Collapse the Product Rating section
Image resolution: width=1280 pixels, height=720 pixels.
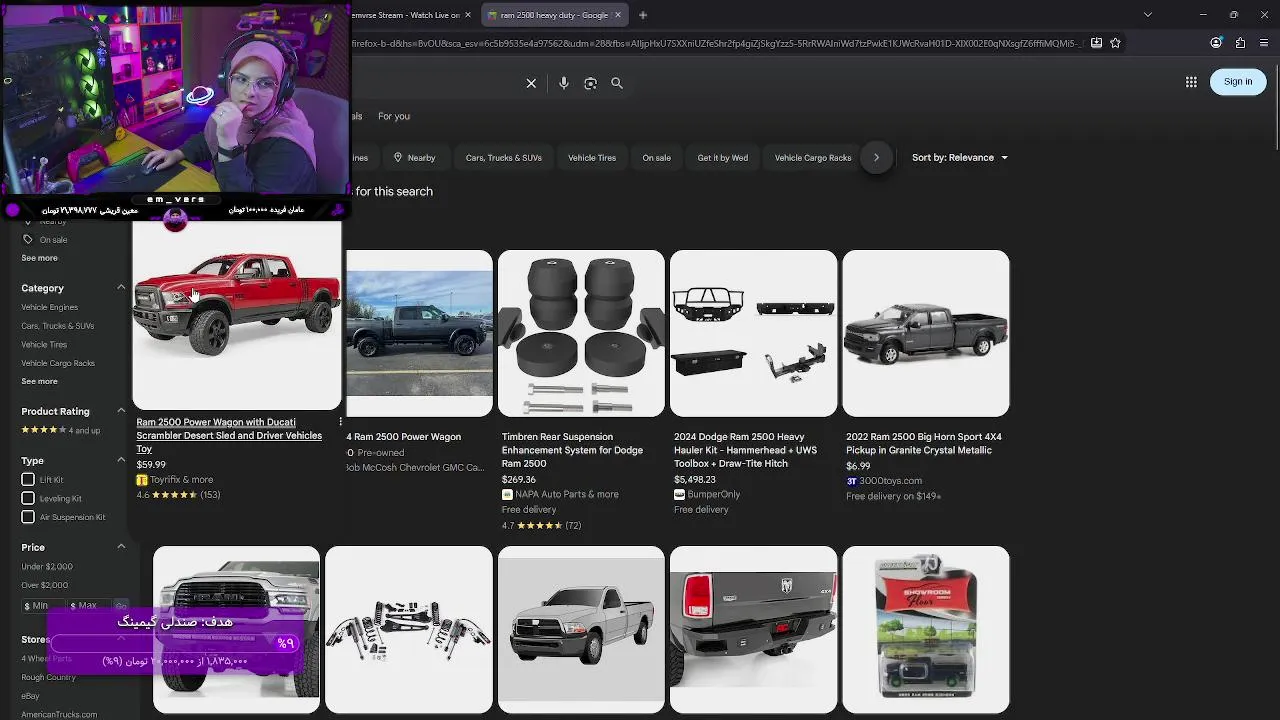click(121, 411)
